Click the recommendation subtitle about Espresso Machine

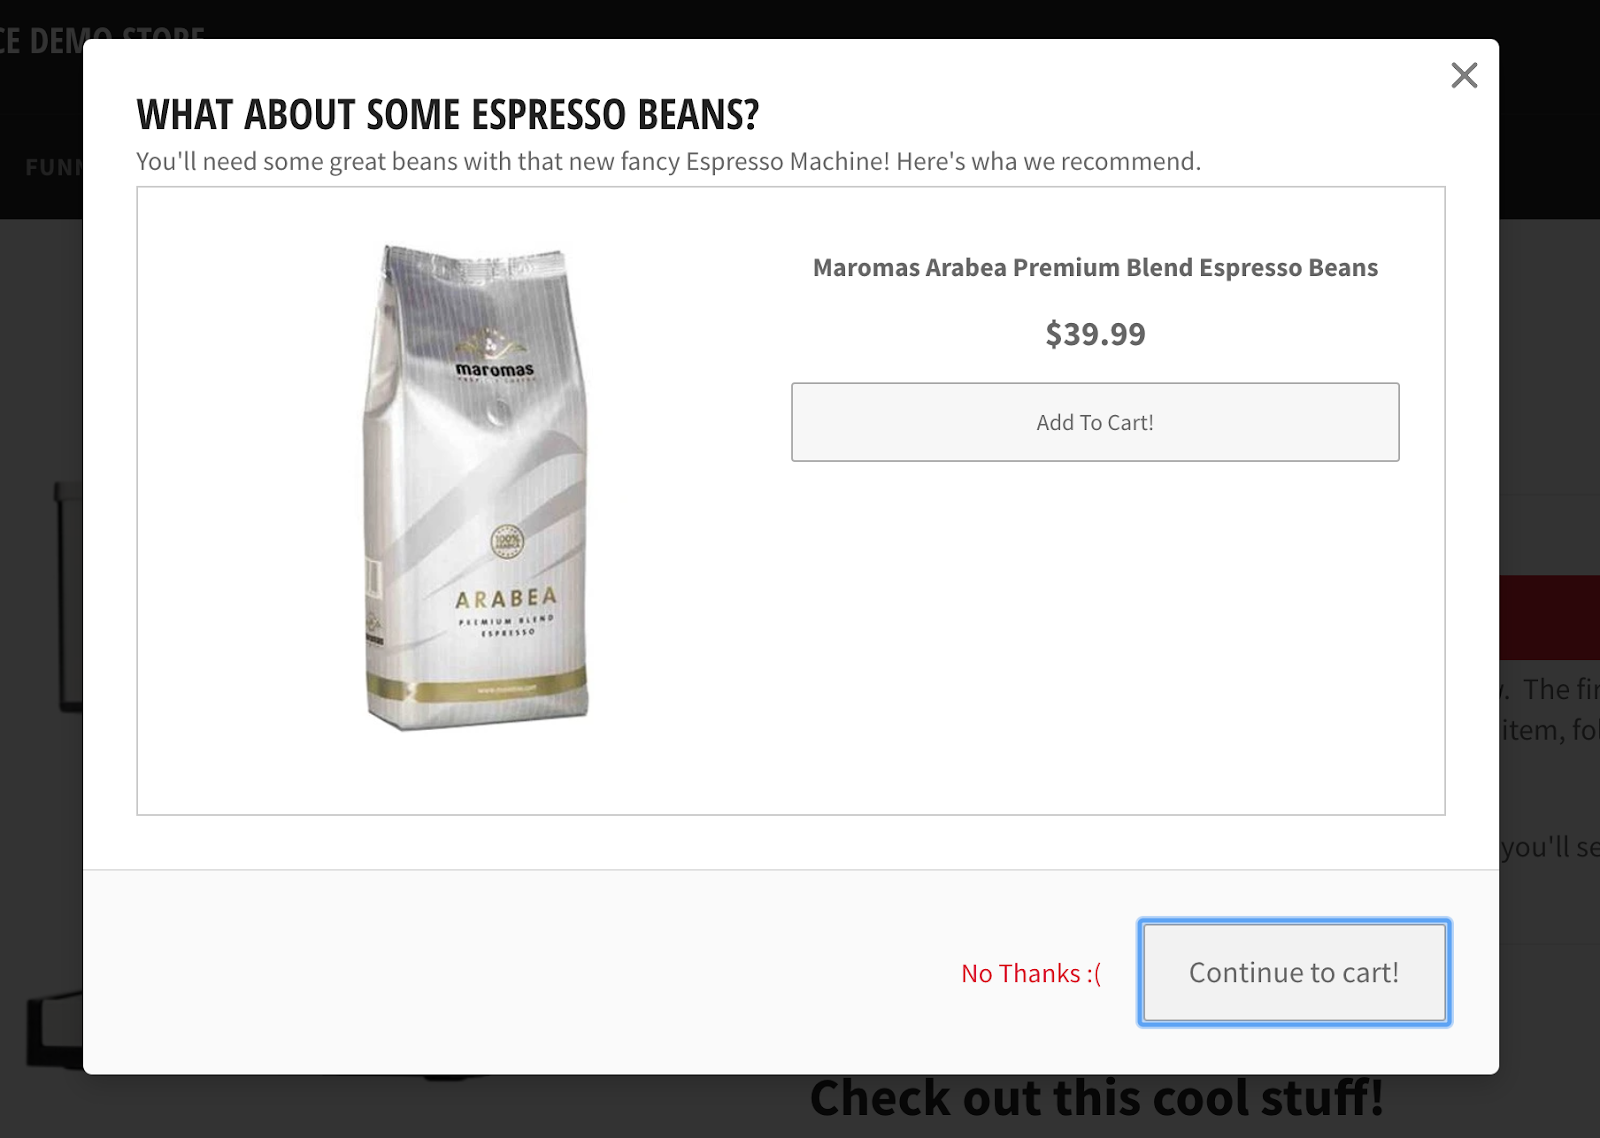[668, 162]
